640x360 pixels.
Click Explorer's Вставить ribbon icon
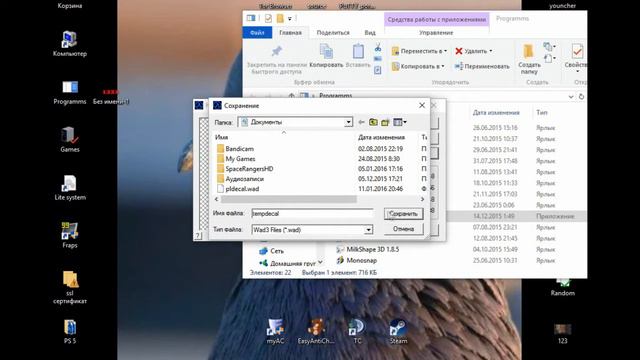[358, 56]
